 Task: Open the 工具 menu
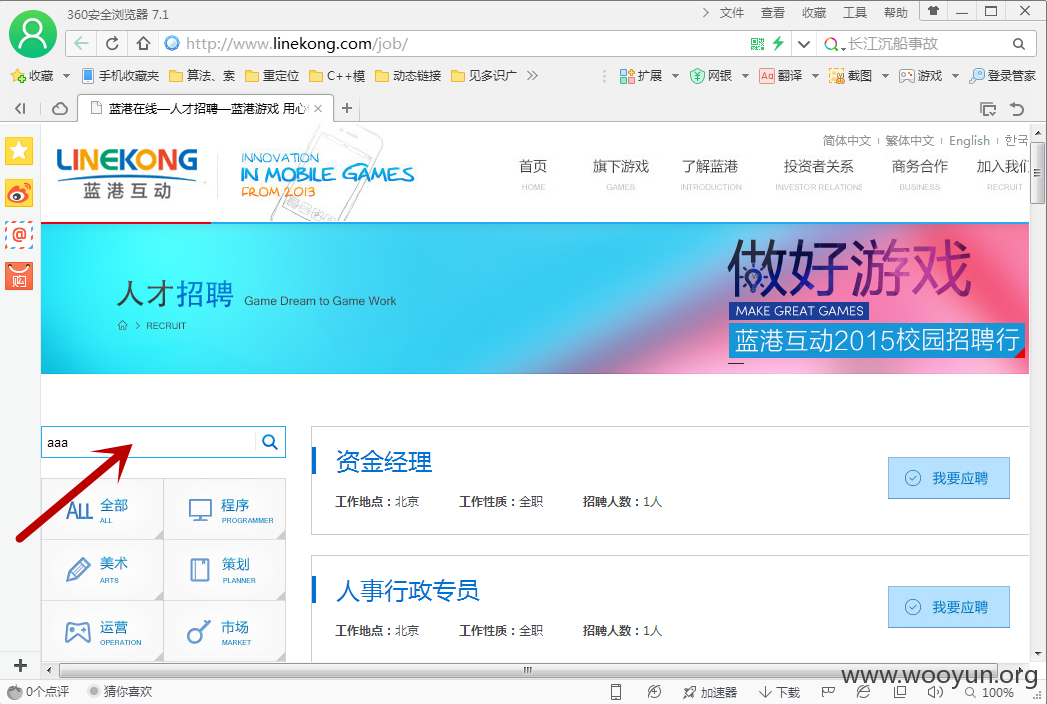click(x=855, y=13)
